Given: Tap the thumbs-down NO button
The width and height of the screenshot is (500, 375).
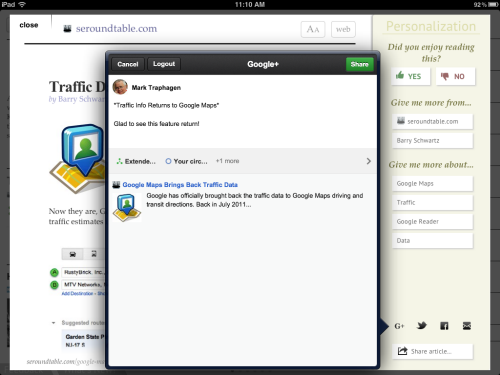Looking at the screenshot, I should click(455, 76).
